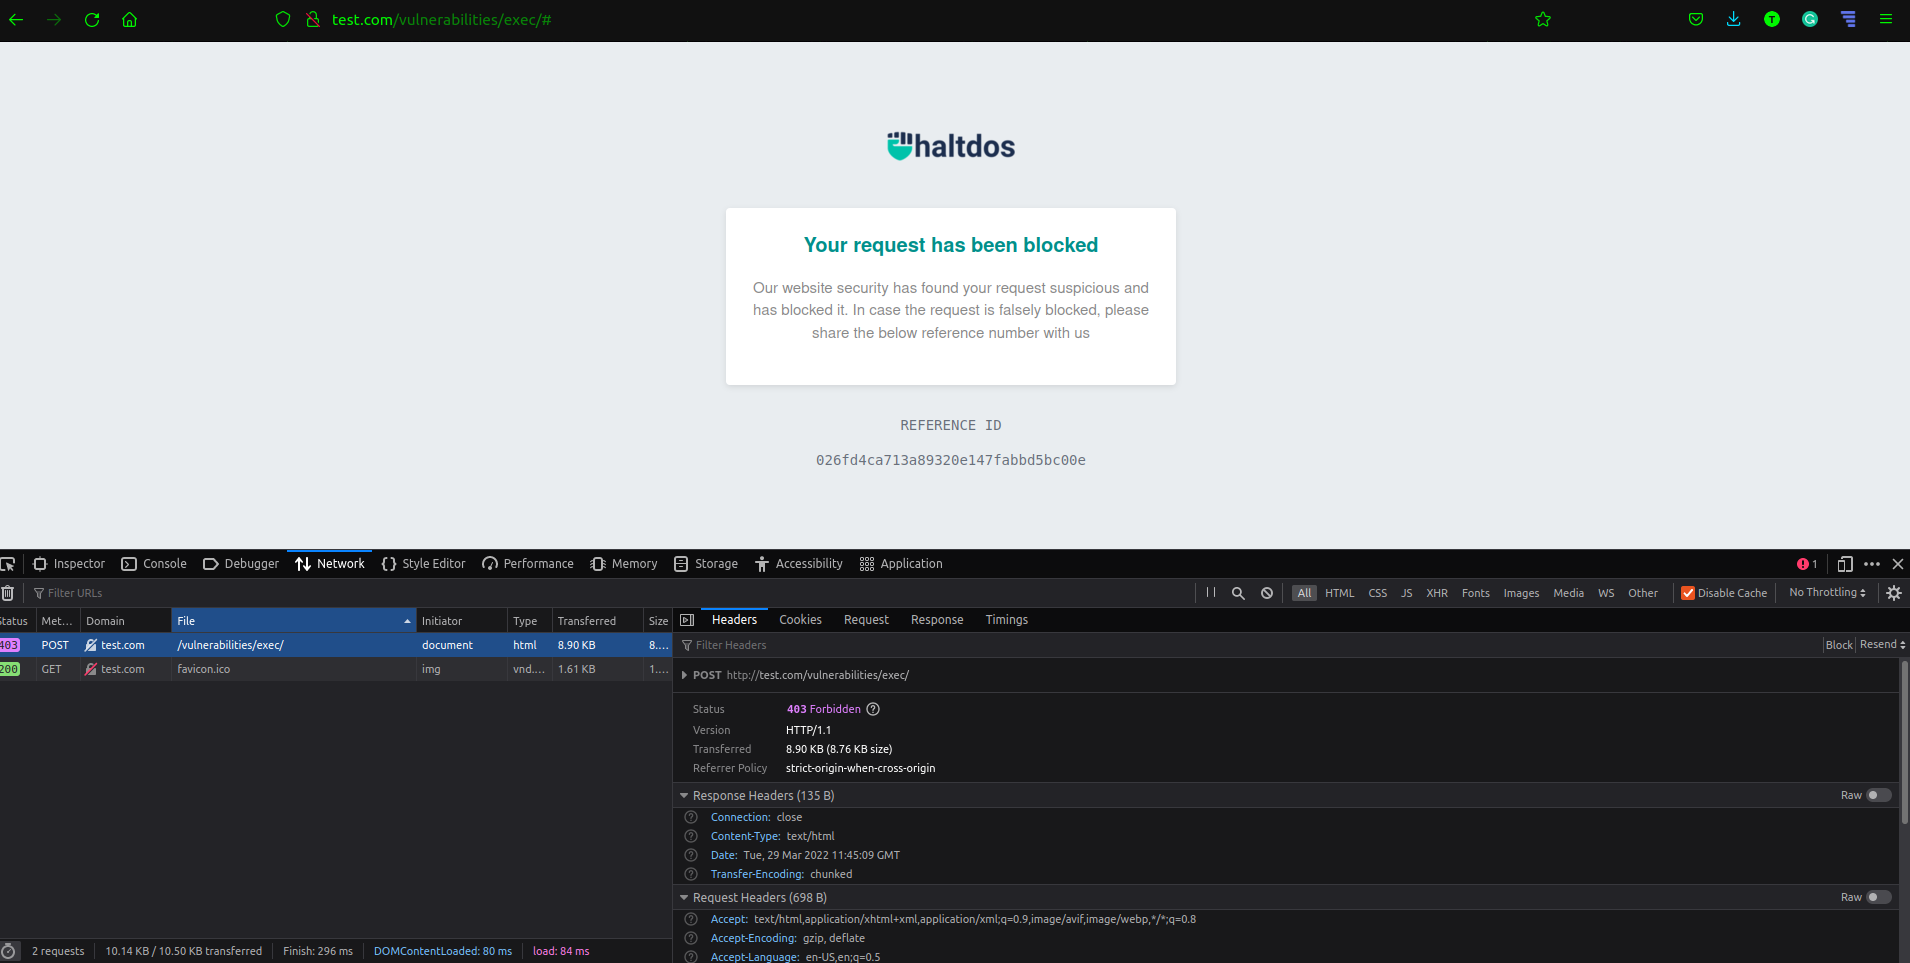This screenshot has height=963, width=1910.
Task: Open the request blocking icon
Action: tap(1267, 593)
